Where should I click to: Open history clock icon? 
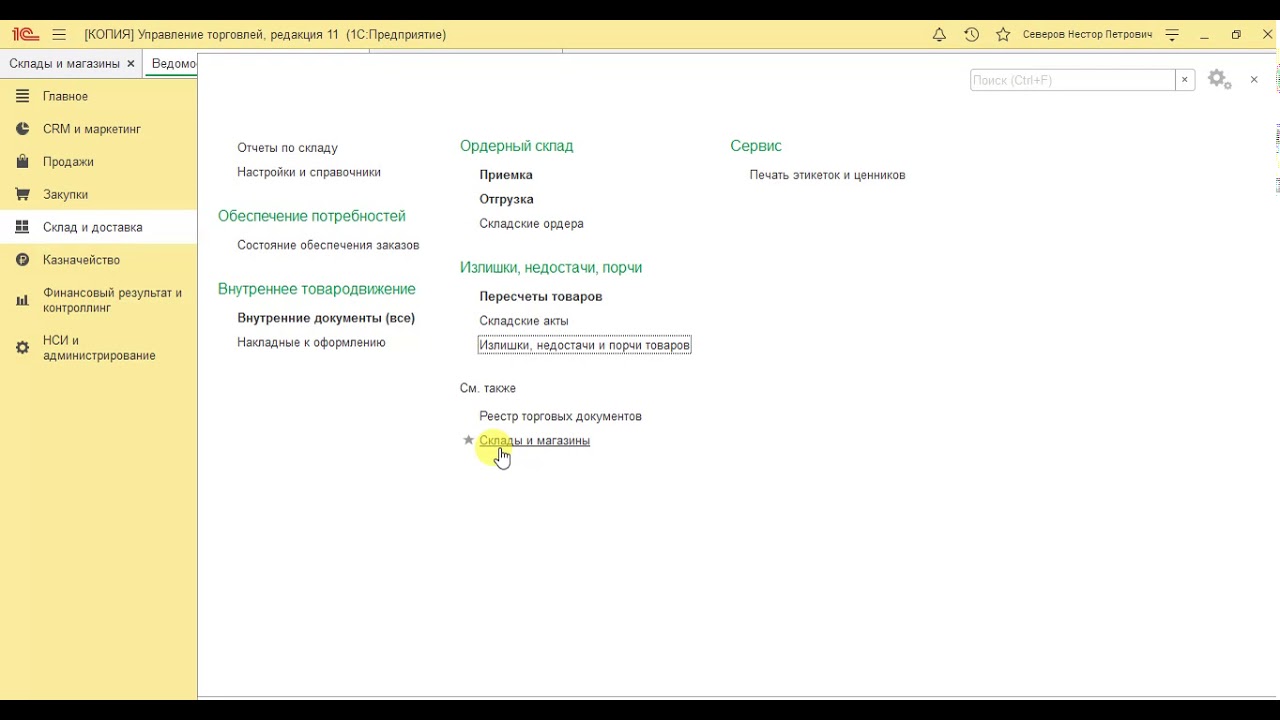971,34
